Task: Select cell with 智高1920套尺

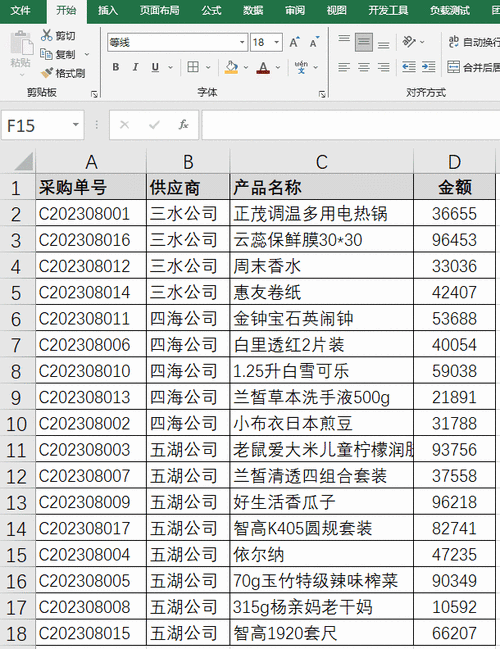Action: [x=322, y=633]
